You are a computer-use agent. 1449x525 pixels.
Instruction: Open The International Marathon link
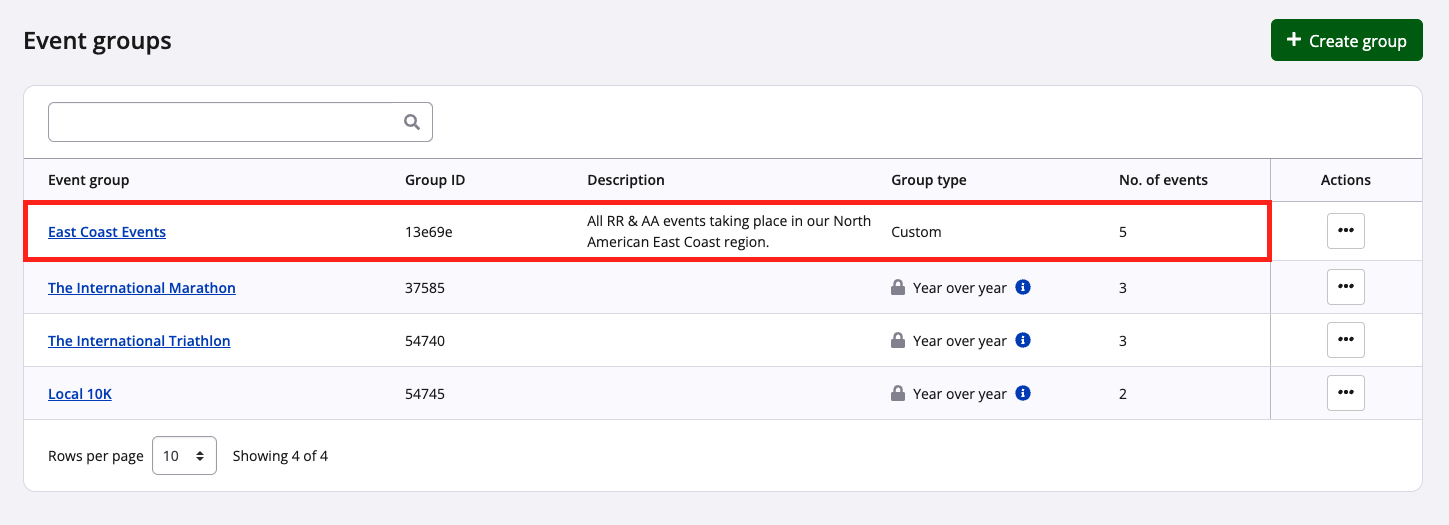[142, 288]
